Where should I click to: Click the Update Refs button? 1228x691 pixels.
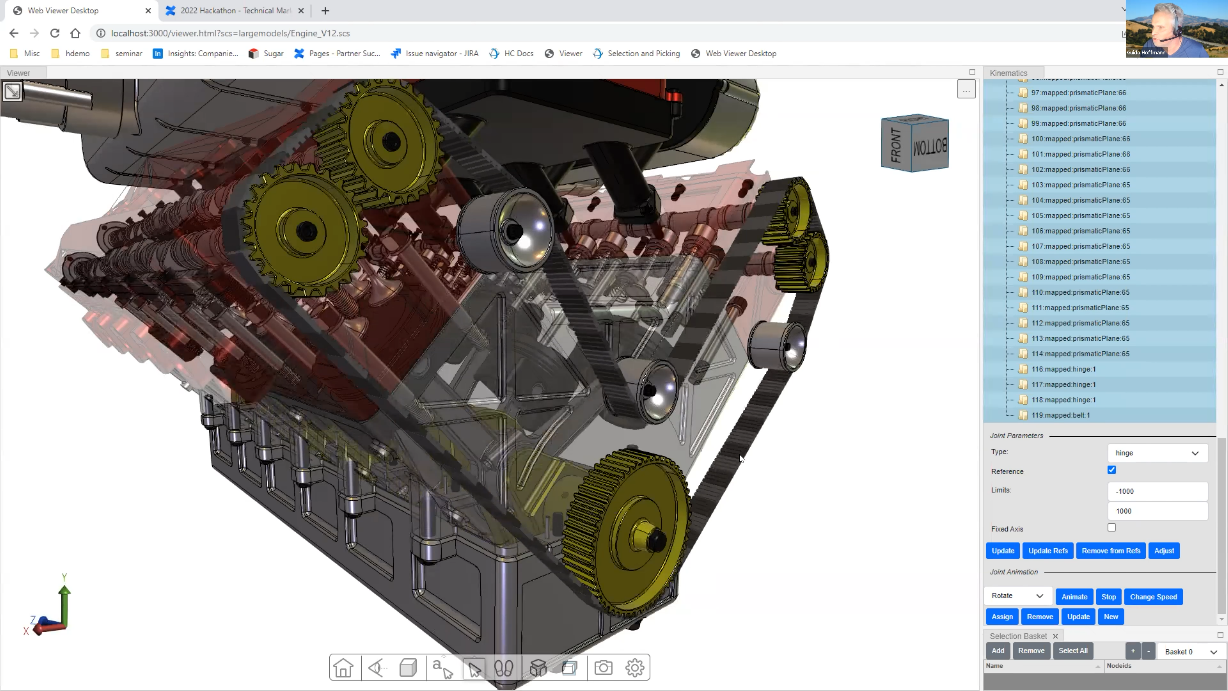pos(1048,551)
